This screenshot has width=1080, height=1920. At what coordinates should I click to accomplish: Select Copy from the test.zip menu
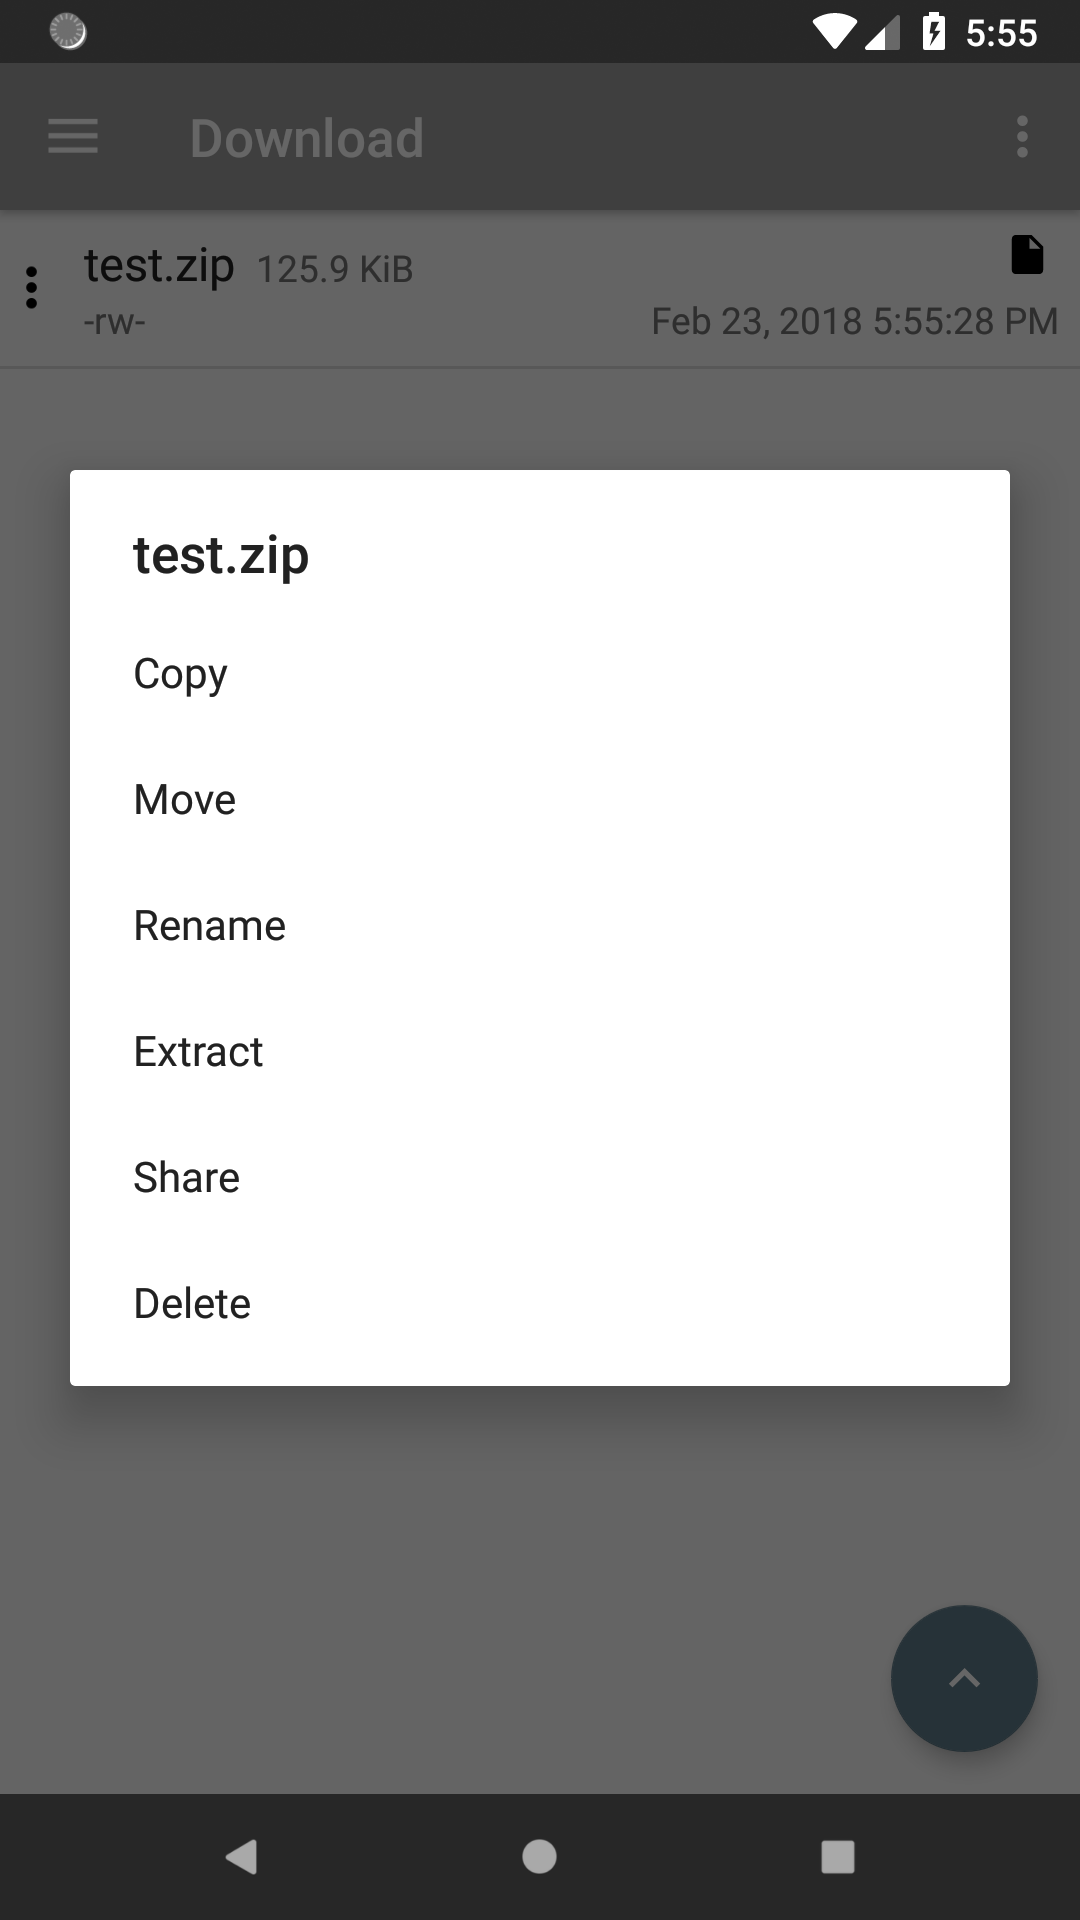540,674
